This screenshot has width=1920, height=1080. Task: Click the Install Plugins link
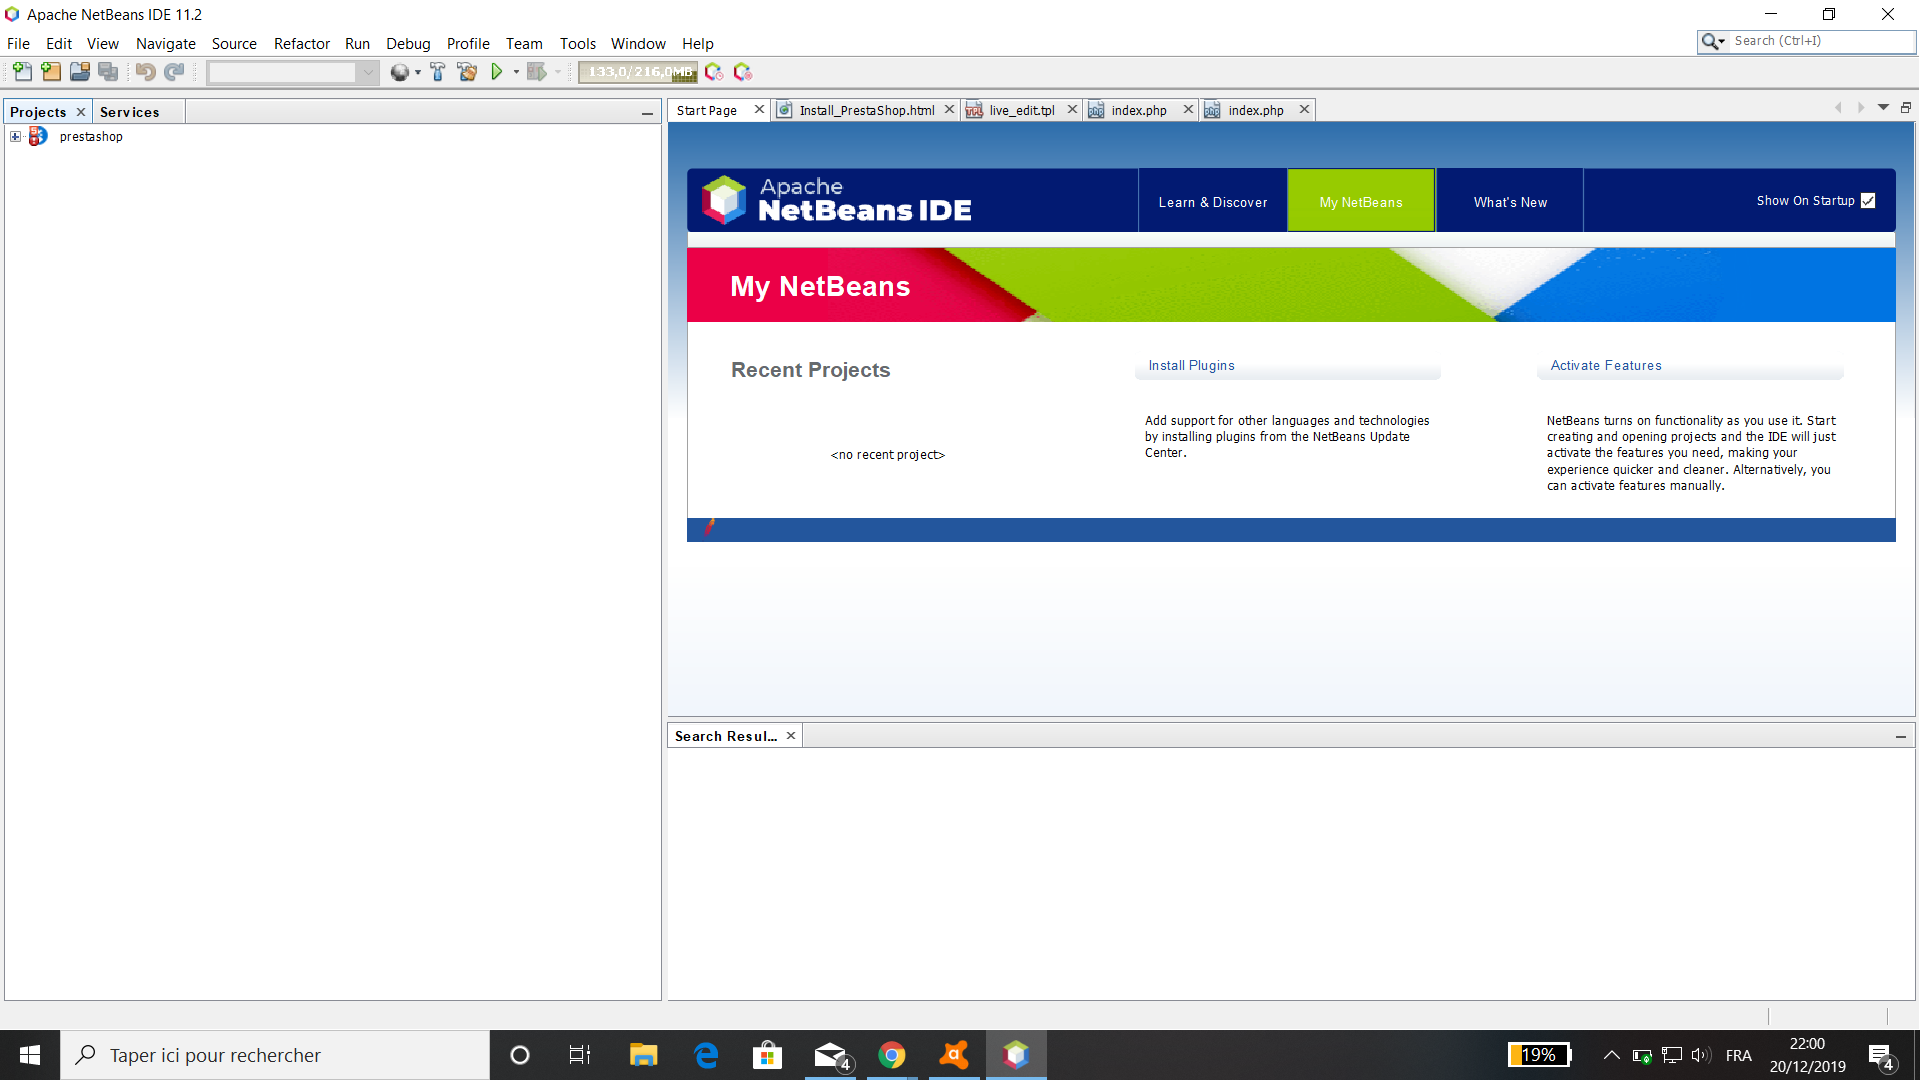click(x=1191, y=366)
